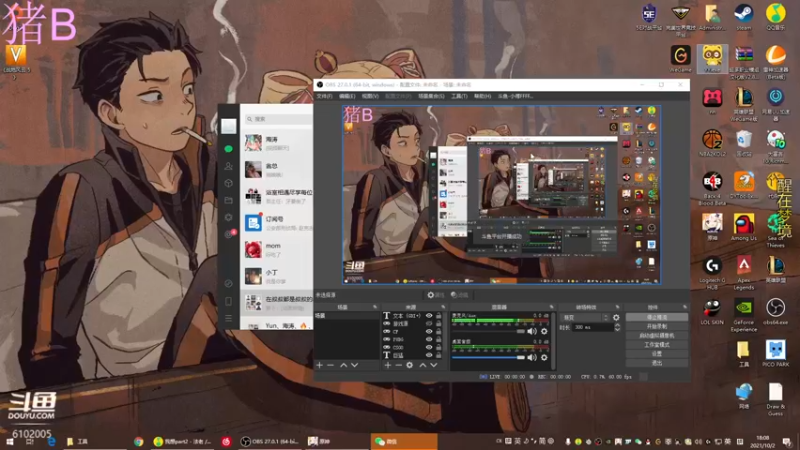Click 启动虚拟摄像机 virtual camera button
This screenshot has width=800, height=450.
pyautogui.click(x=657, y=336)
